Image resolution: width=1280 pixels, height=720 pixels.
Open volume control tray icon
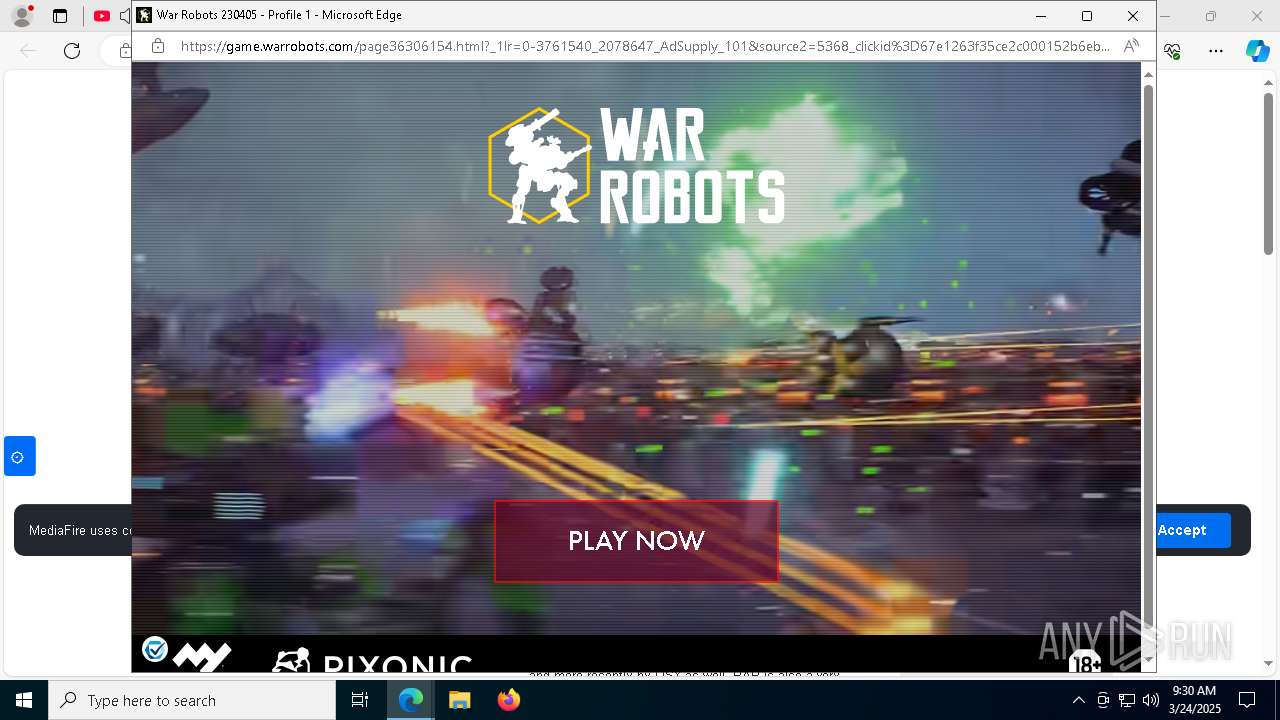coord(1151,700)
